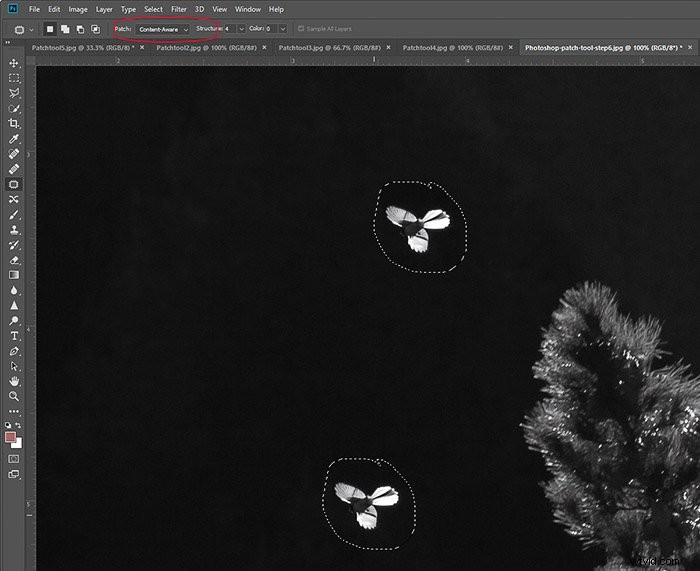This screenshot has height=571, width=700.
Task: Select the Pen tool
Action: pos(14,351)
